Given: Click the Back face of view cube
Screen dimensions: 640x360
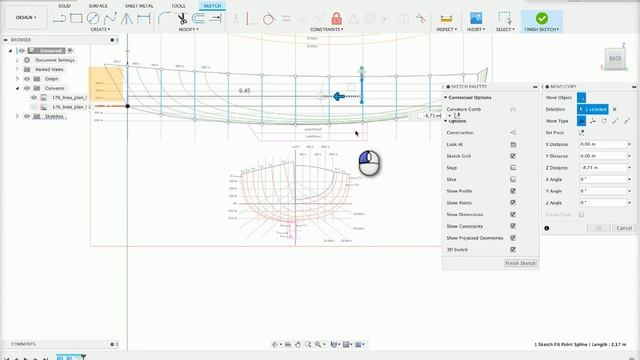Looking at the screenshot, I should click(615, 59).
